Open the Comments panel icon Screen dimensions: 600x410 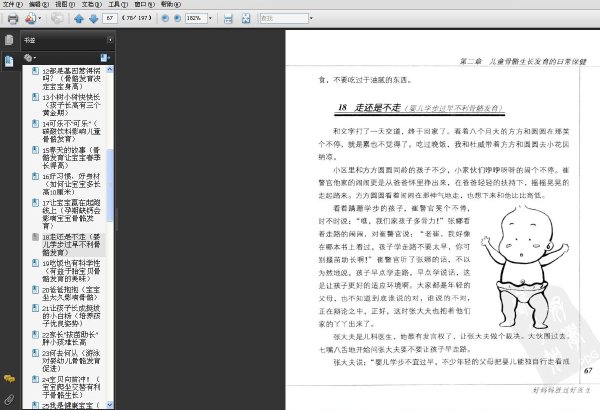9,379
